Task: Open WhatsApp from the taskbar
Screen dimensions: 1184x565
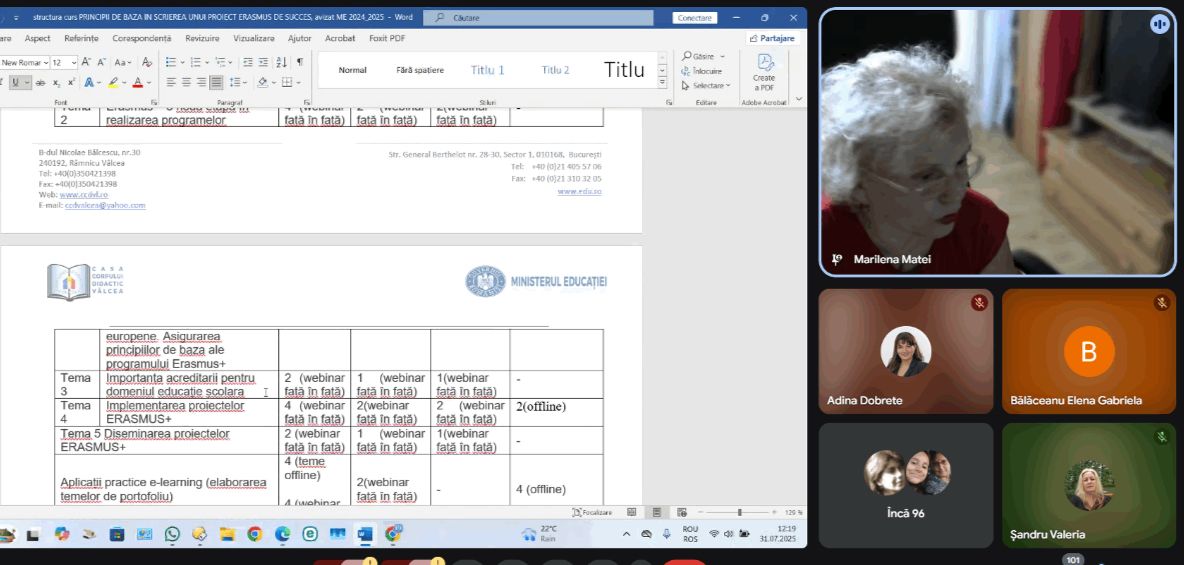Action: coord(172,534)
